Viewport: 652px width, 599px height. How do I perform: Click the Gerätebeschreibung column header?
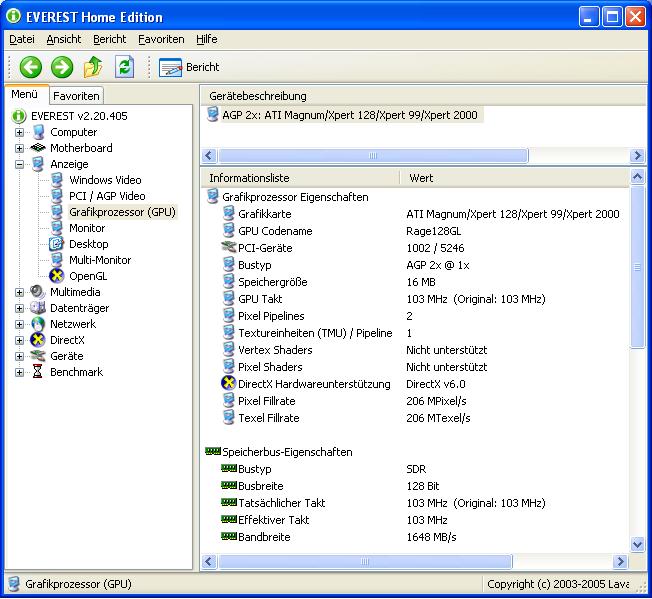click(423, 96)
